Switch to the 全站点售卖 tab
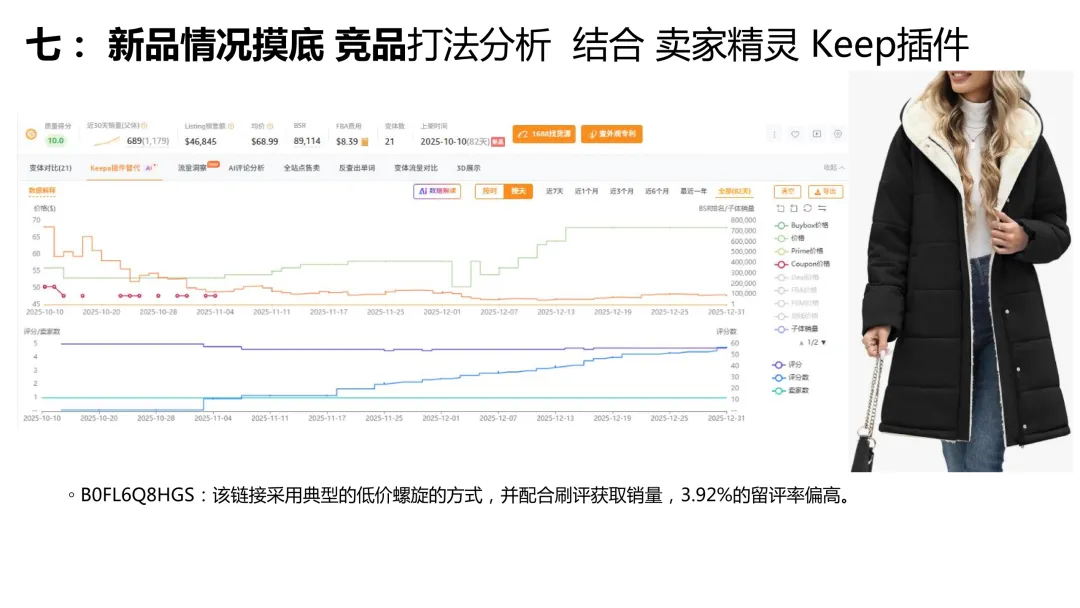 302,168
